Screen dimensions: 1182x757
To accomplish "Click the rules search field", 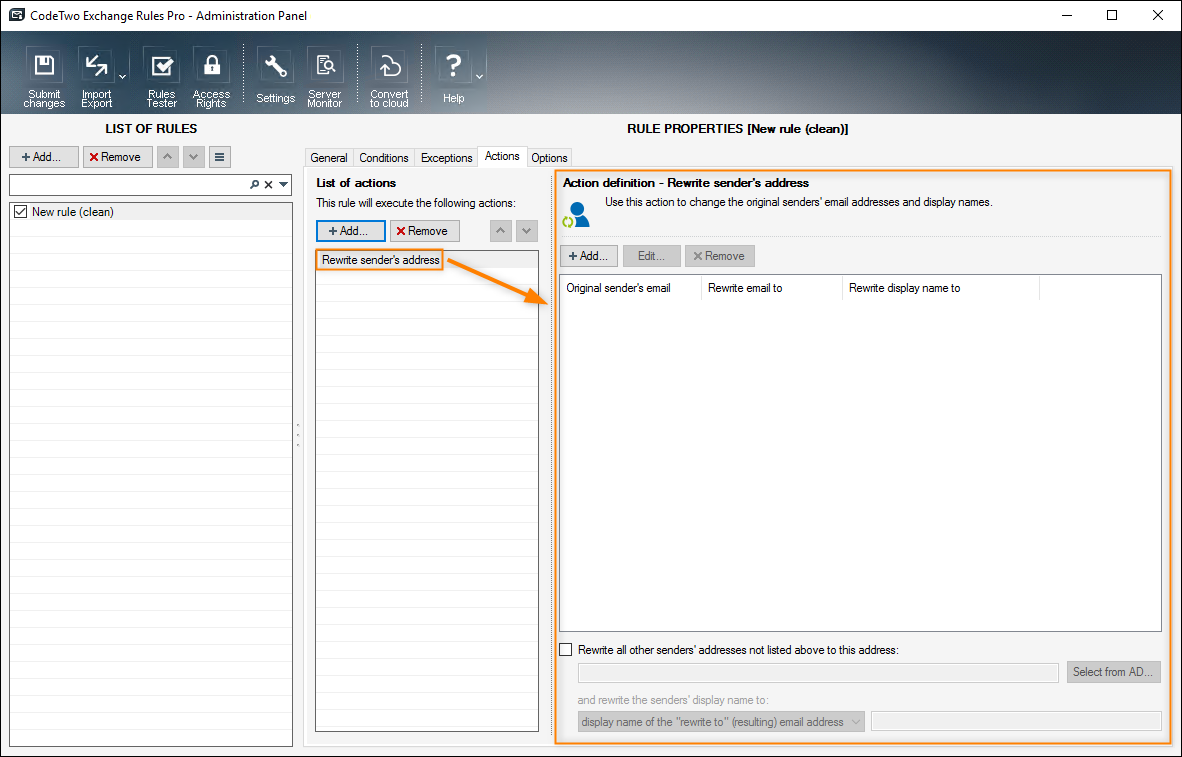I will tap(128, 185).
